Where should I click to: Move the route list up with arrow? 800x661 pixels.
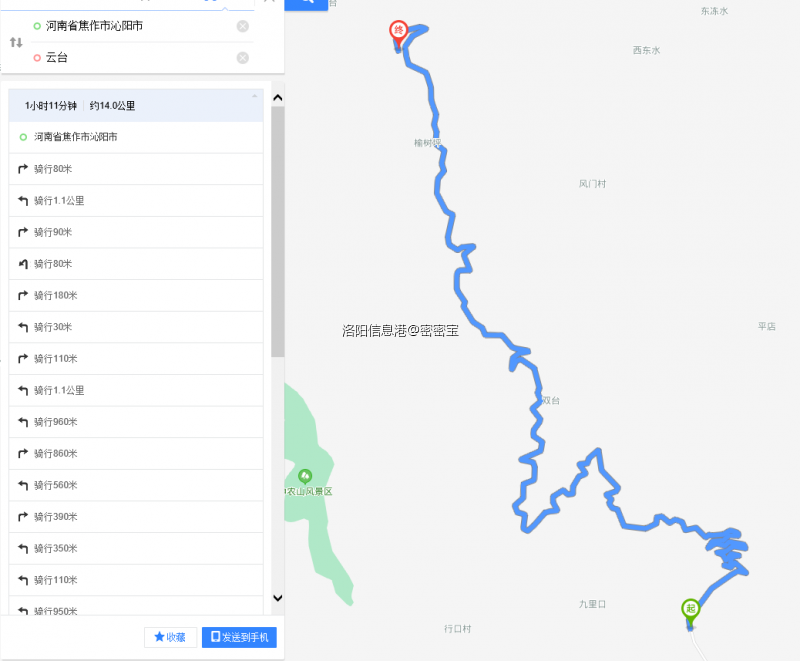[278, 97]
